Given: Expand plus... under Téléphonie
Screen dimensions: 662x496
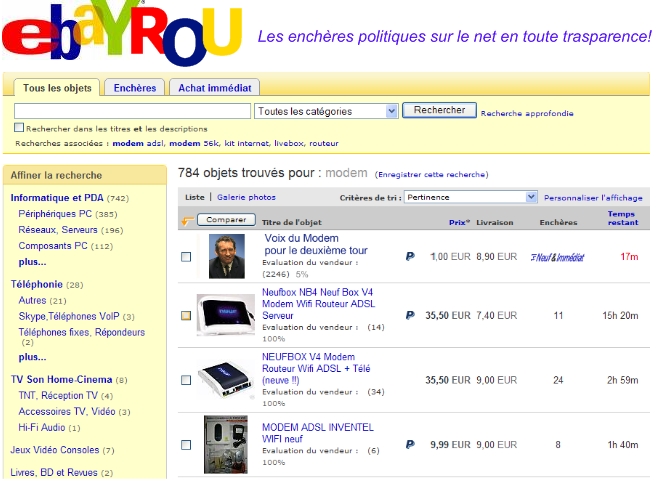Looking at the screenshot, I should point(32,357).
